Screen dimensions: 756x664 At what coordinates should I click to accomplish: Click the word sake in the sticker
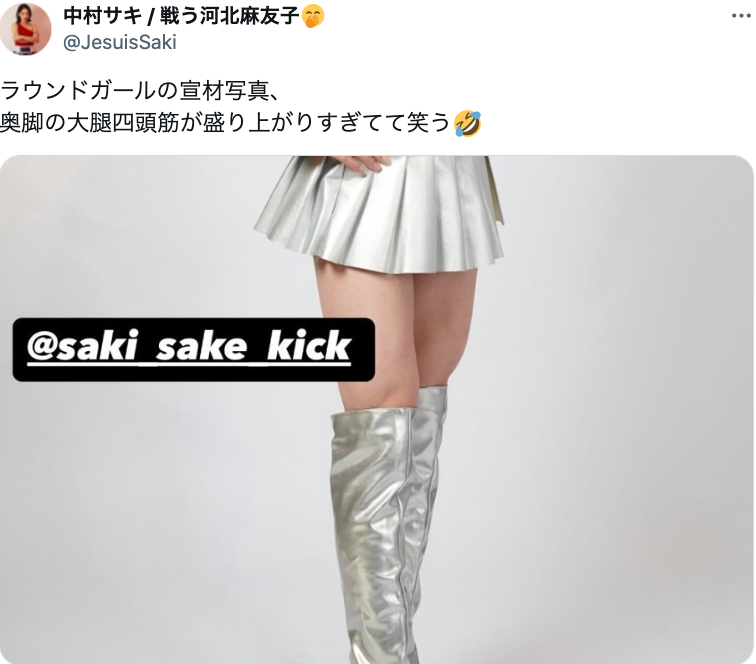tap(201, 347)
